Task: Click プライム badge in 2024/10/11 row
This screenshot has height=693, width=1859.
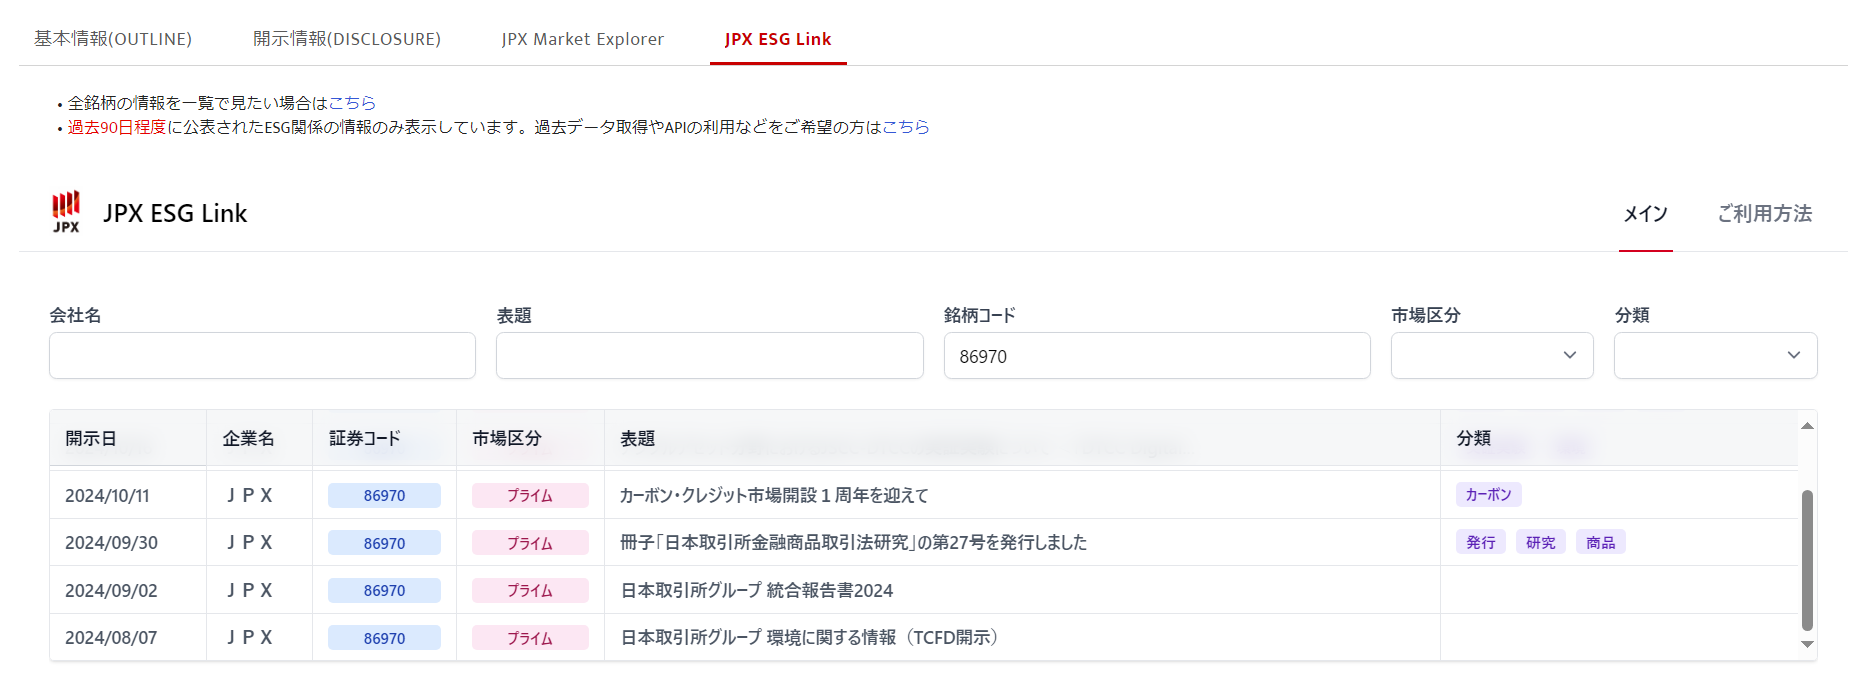Action: (530, 496)
